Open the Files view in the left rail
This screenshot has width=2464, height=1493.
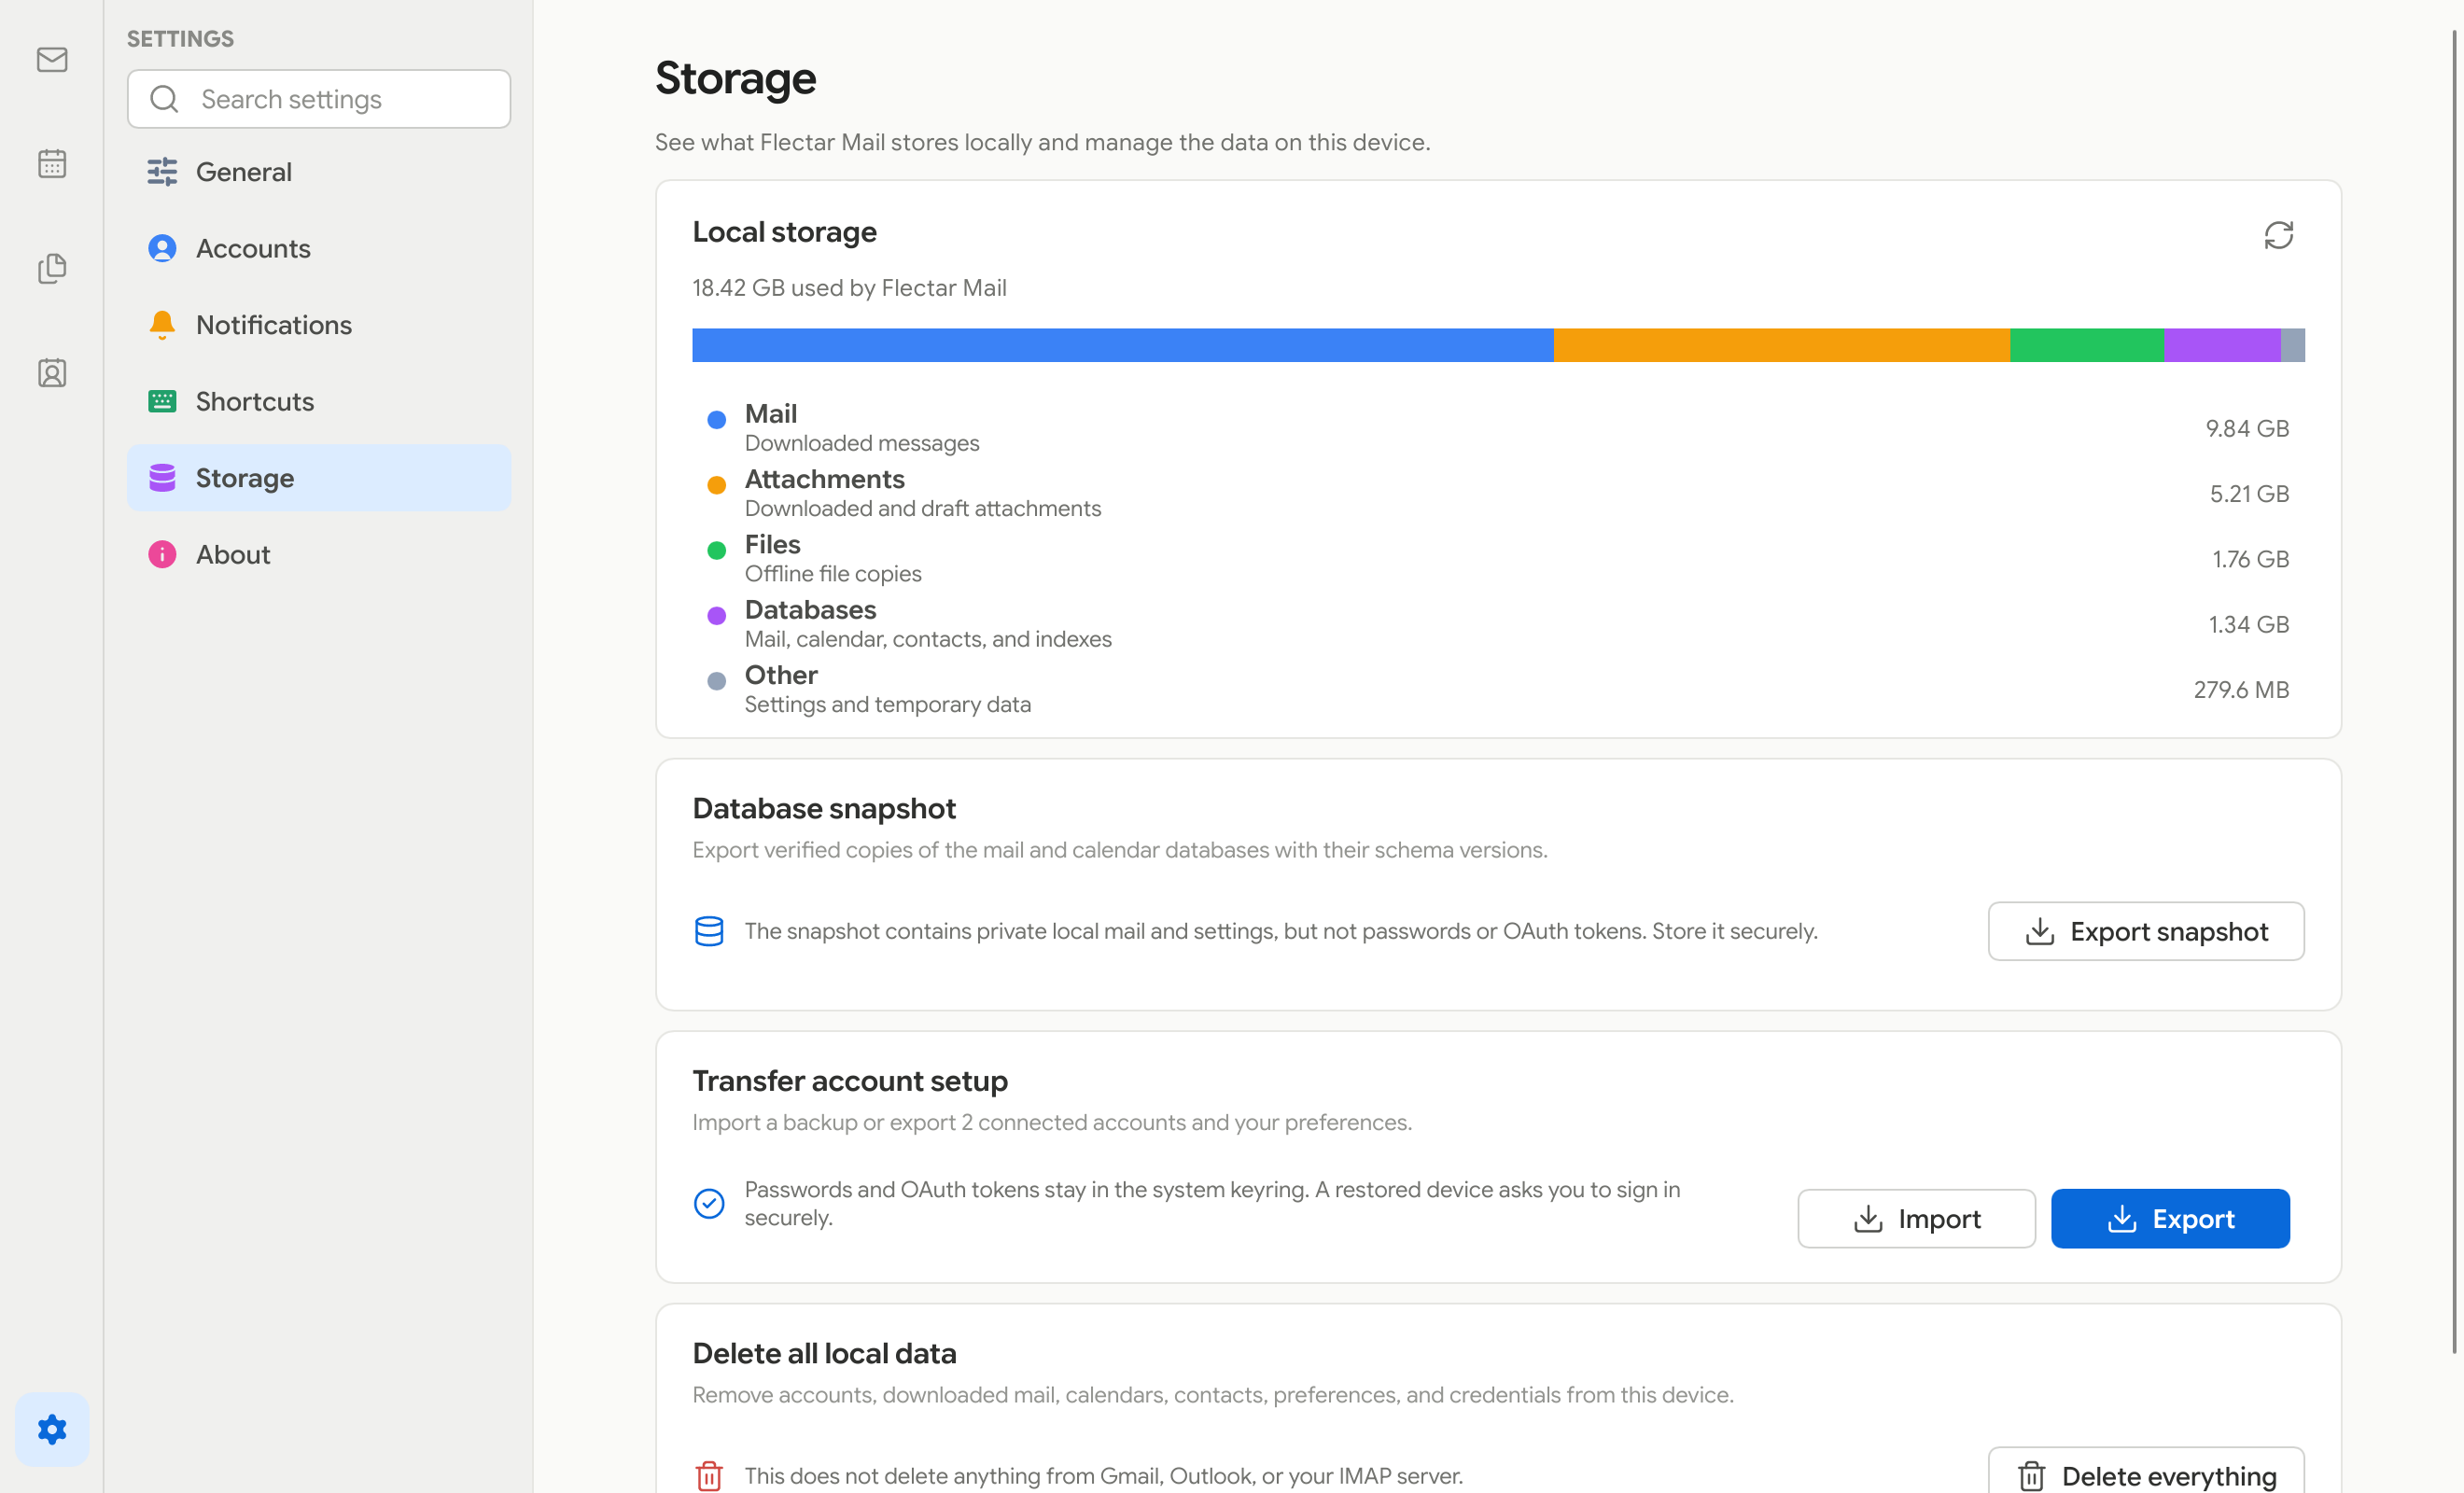click(x=52, y=268)
